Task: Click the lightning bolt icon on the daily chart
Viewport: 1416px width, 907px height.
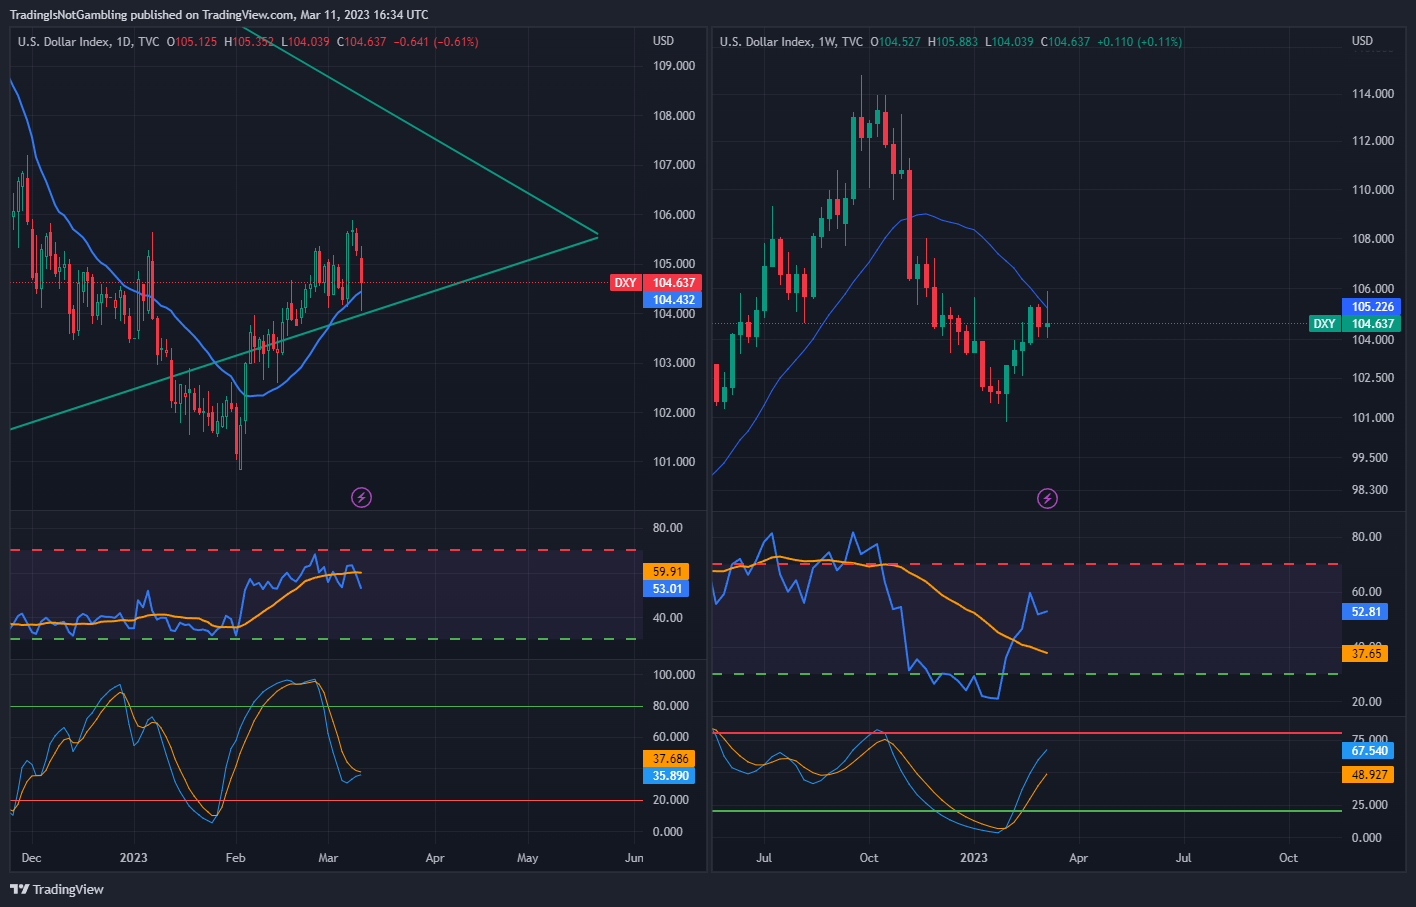Action: pos(362,497)
